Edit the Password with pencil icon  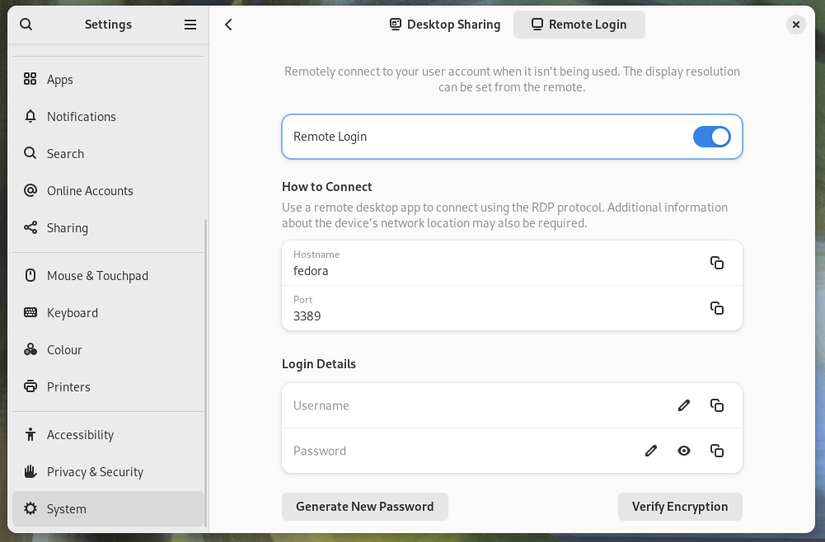(651, 450)
